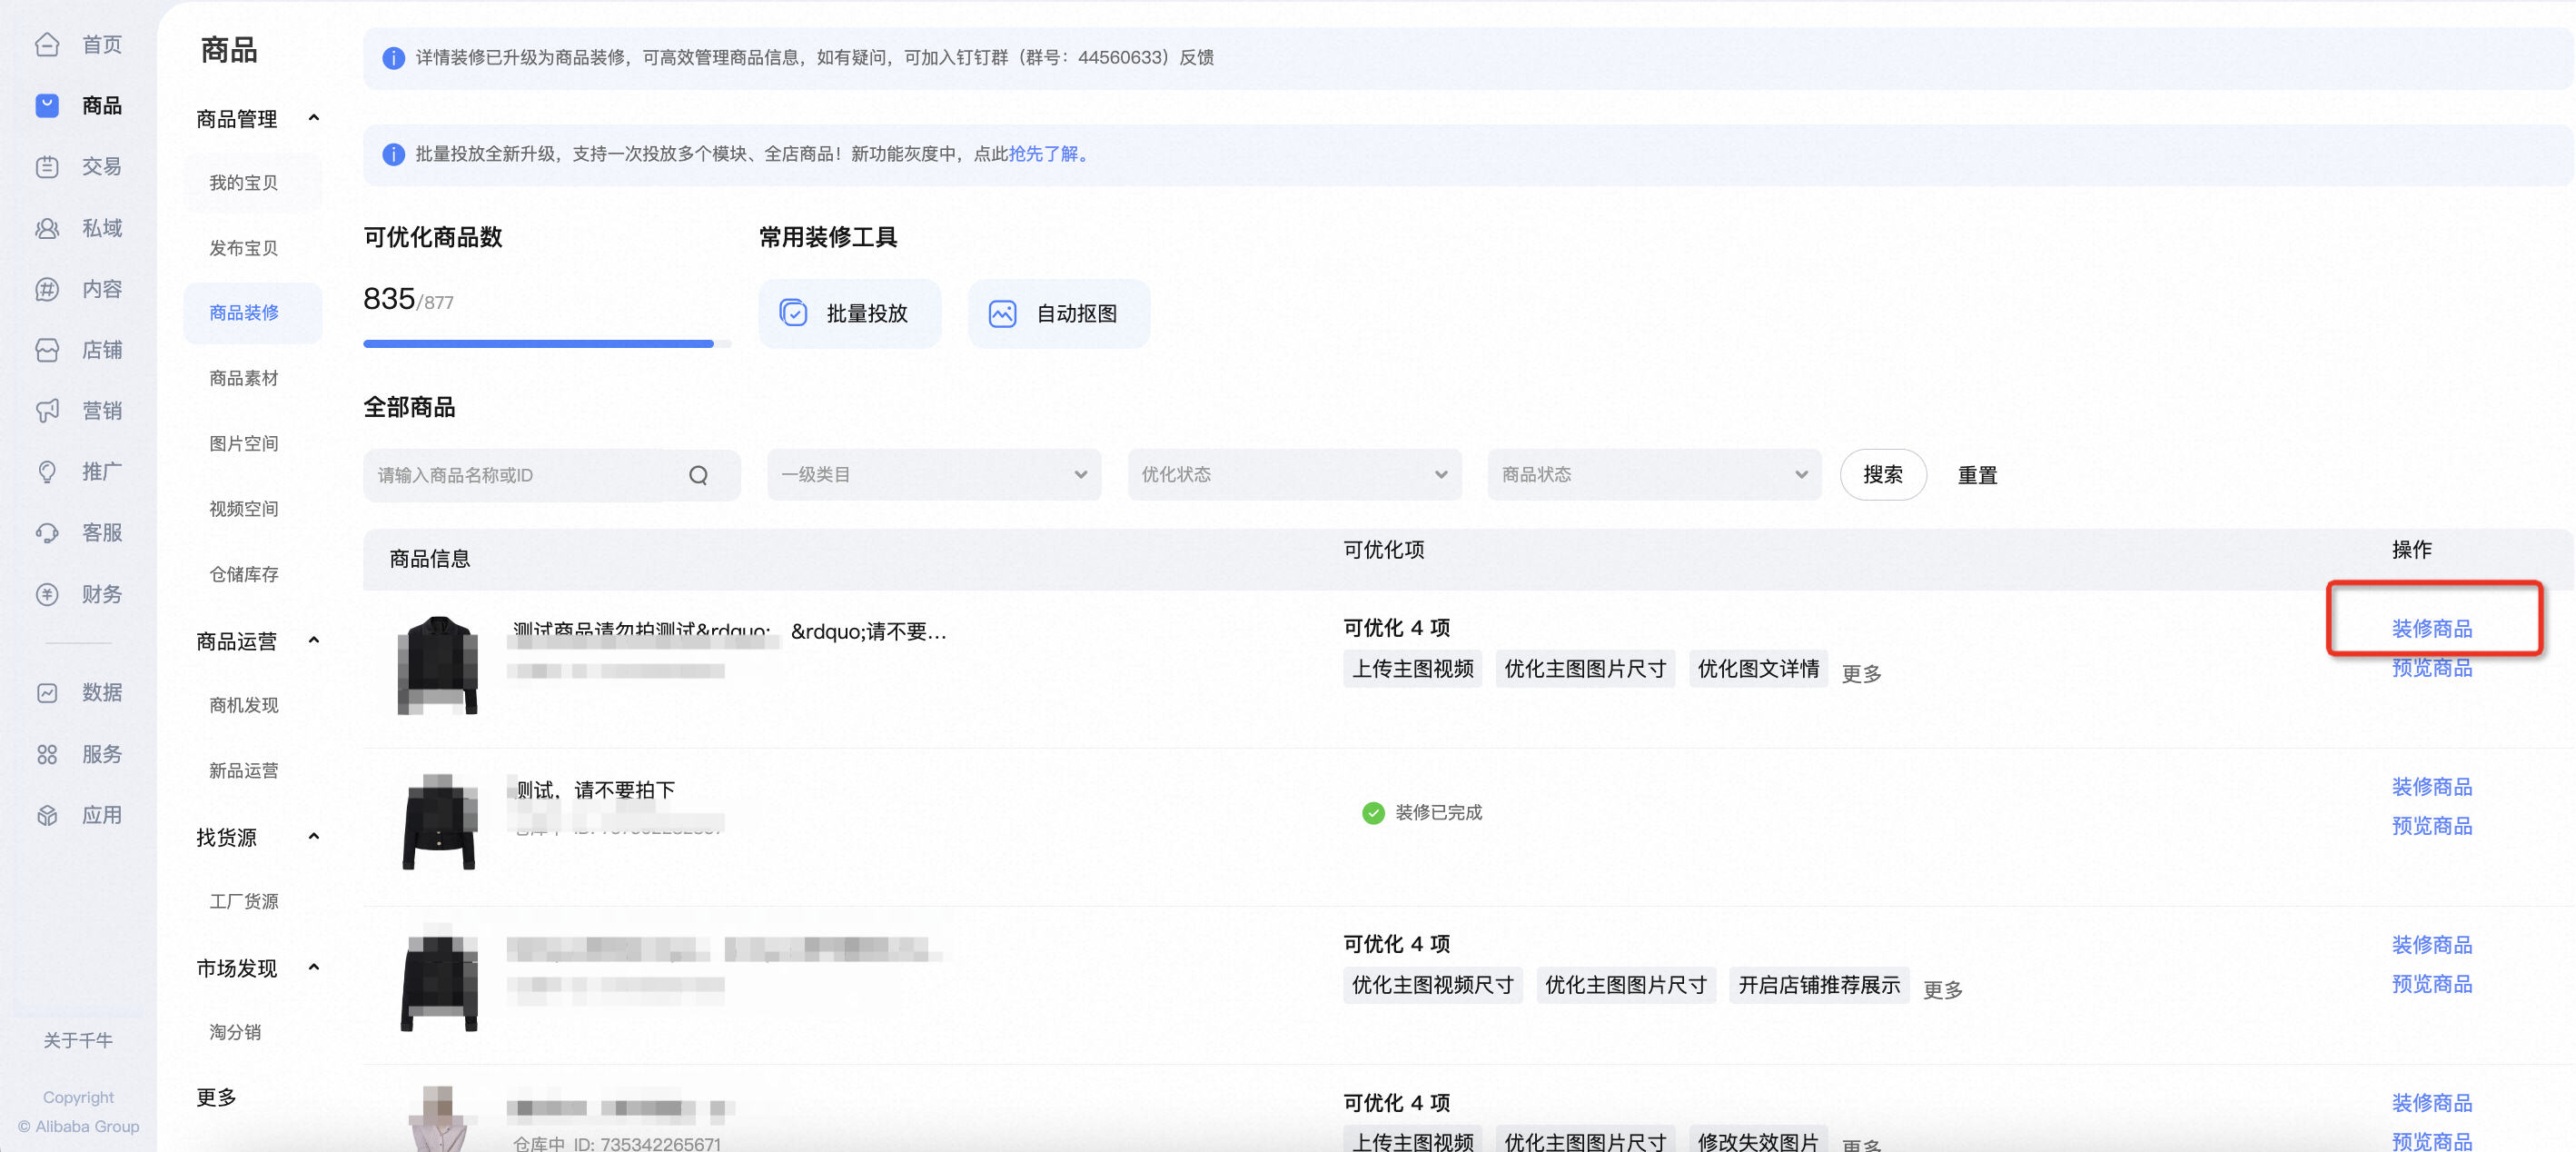Click the search magnifier icon in name field
Screen dimensions: 2576x1152
point(698,475)
